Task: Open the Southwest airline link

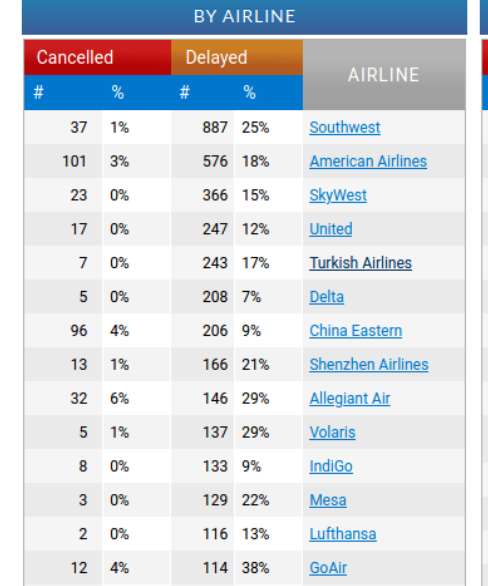Action: tap(345, 127)
